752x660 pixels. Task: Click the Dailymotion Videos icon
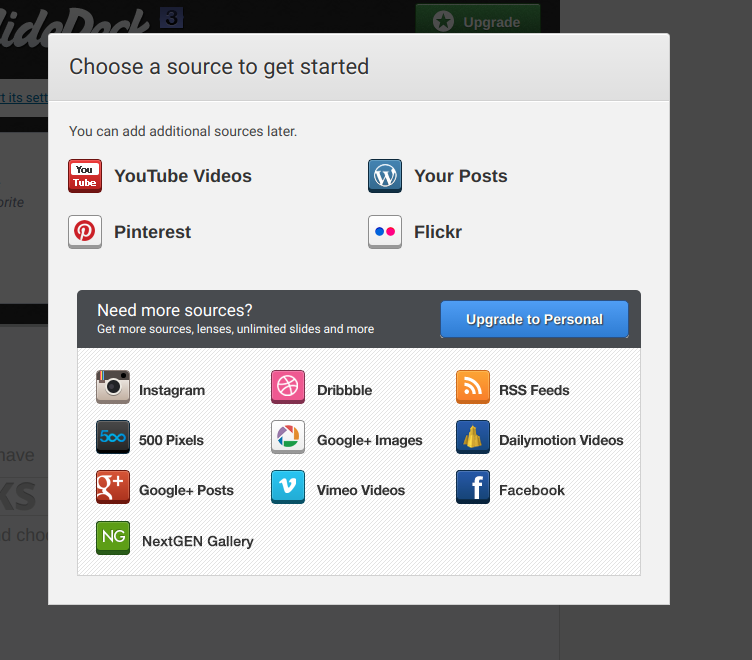point(473,437)
